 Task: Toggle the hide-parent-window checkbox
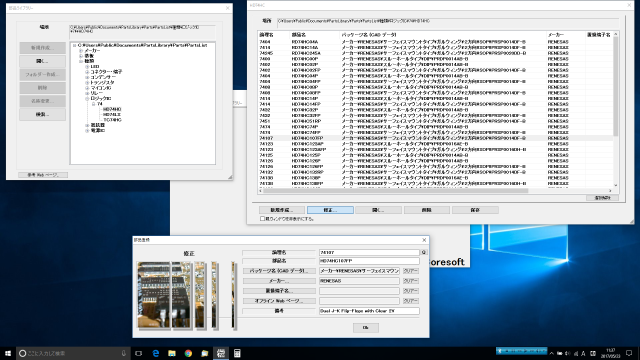pos(262,219)
